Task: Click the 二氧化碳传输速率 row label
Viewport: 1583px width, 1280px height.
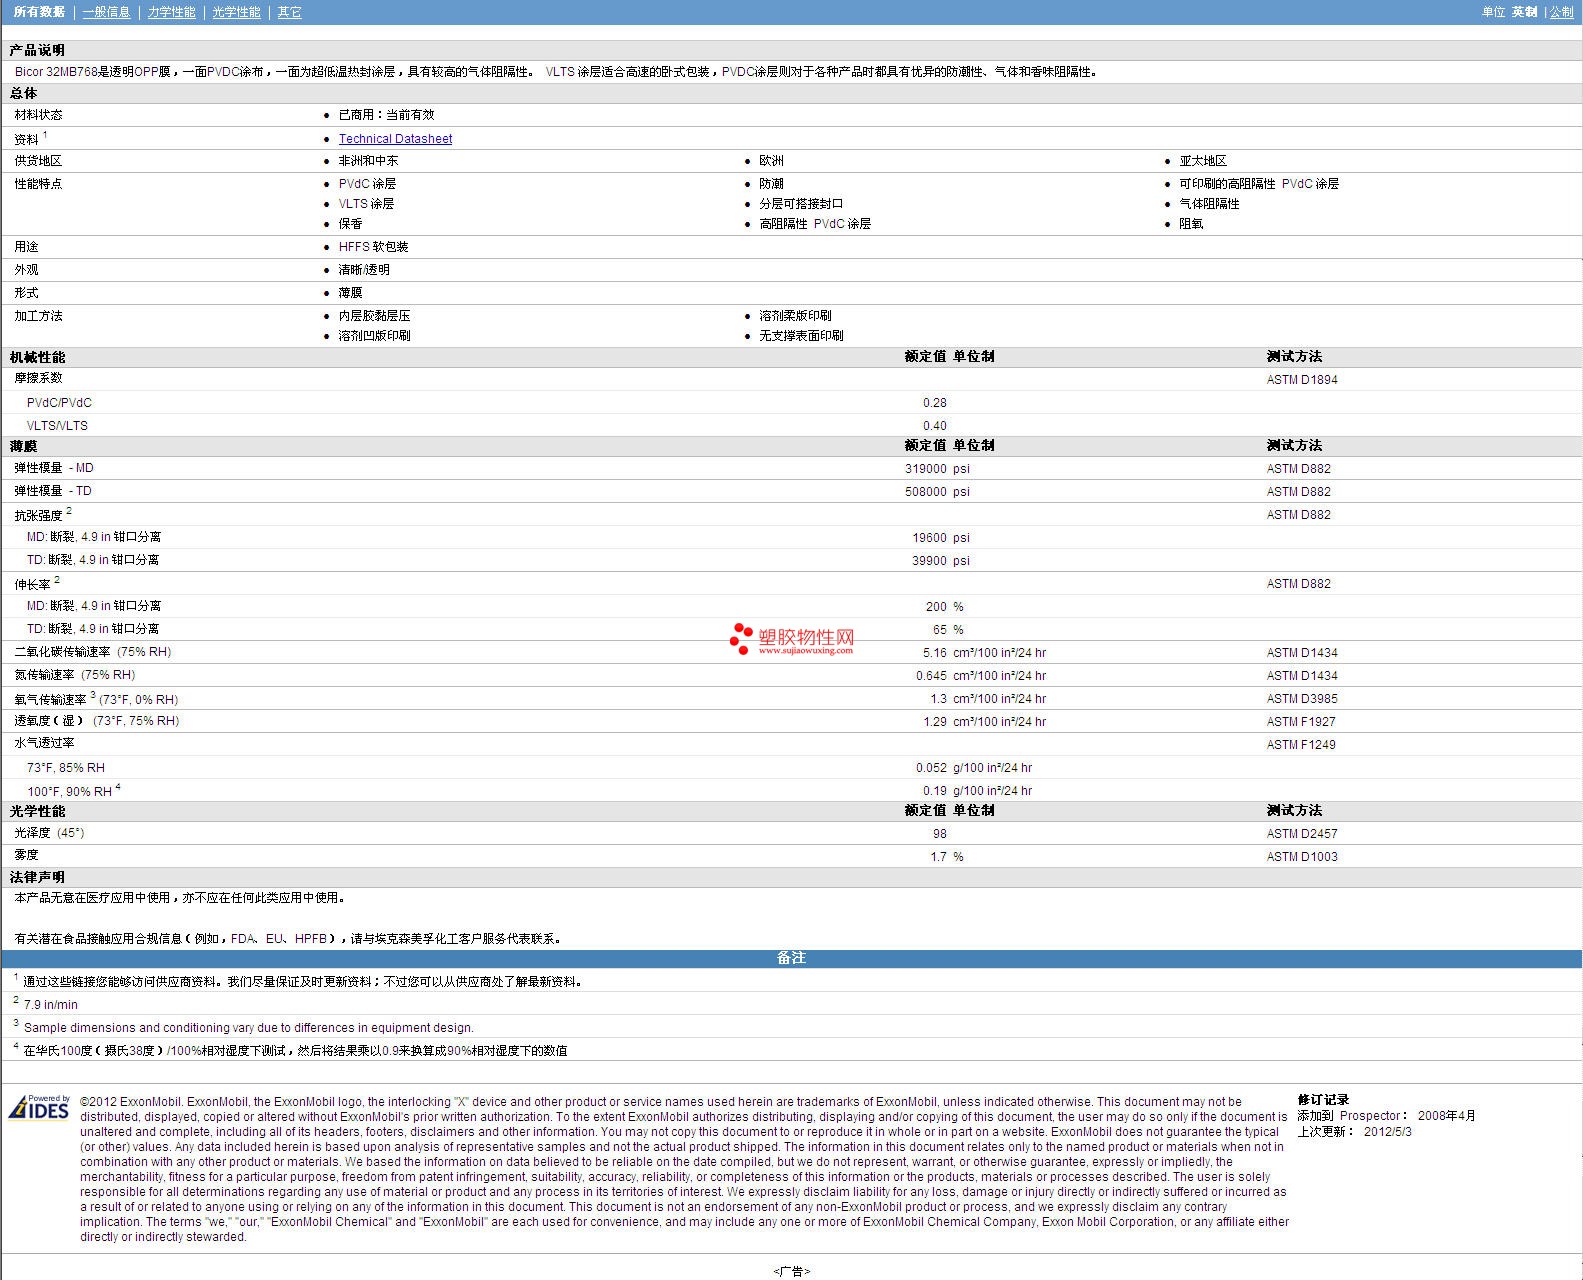Action: click(93, 652)
